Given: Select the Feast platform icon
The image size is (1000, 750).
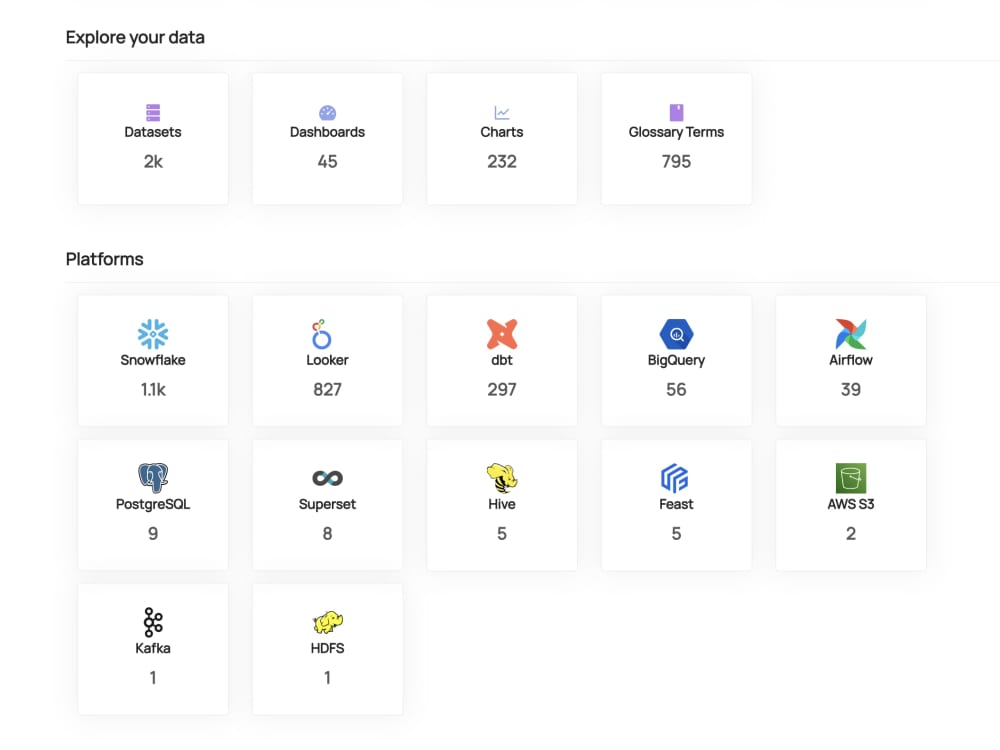Looking at the screenshot, I should (676, 479).
